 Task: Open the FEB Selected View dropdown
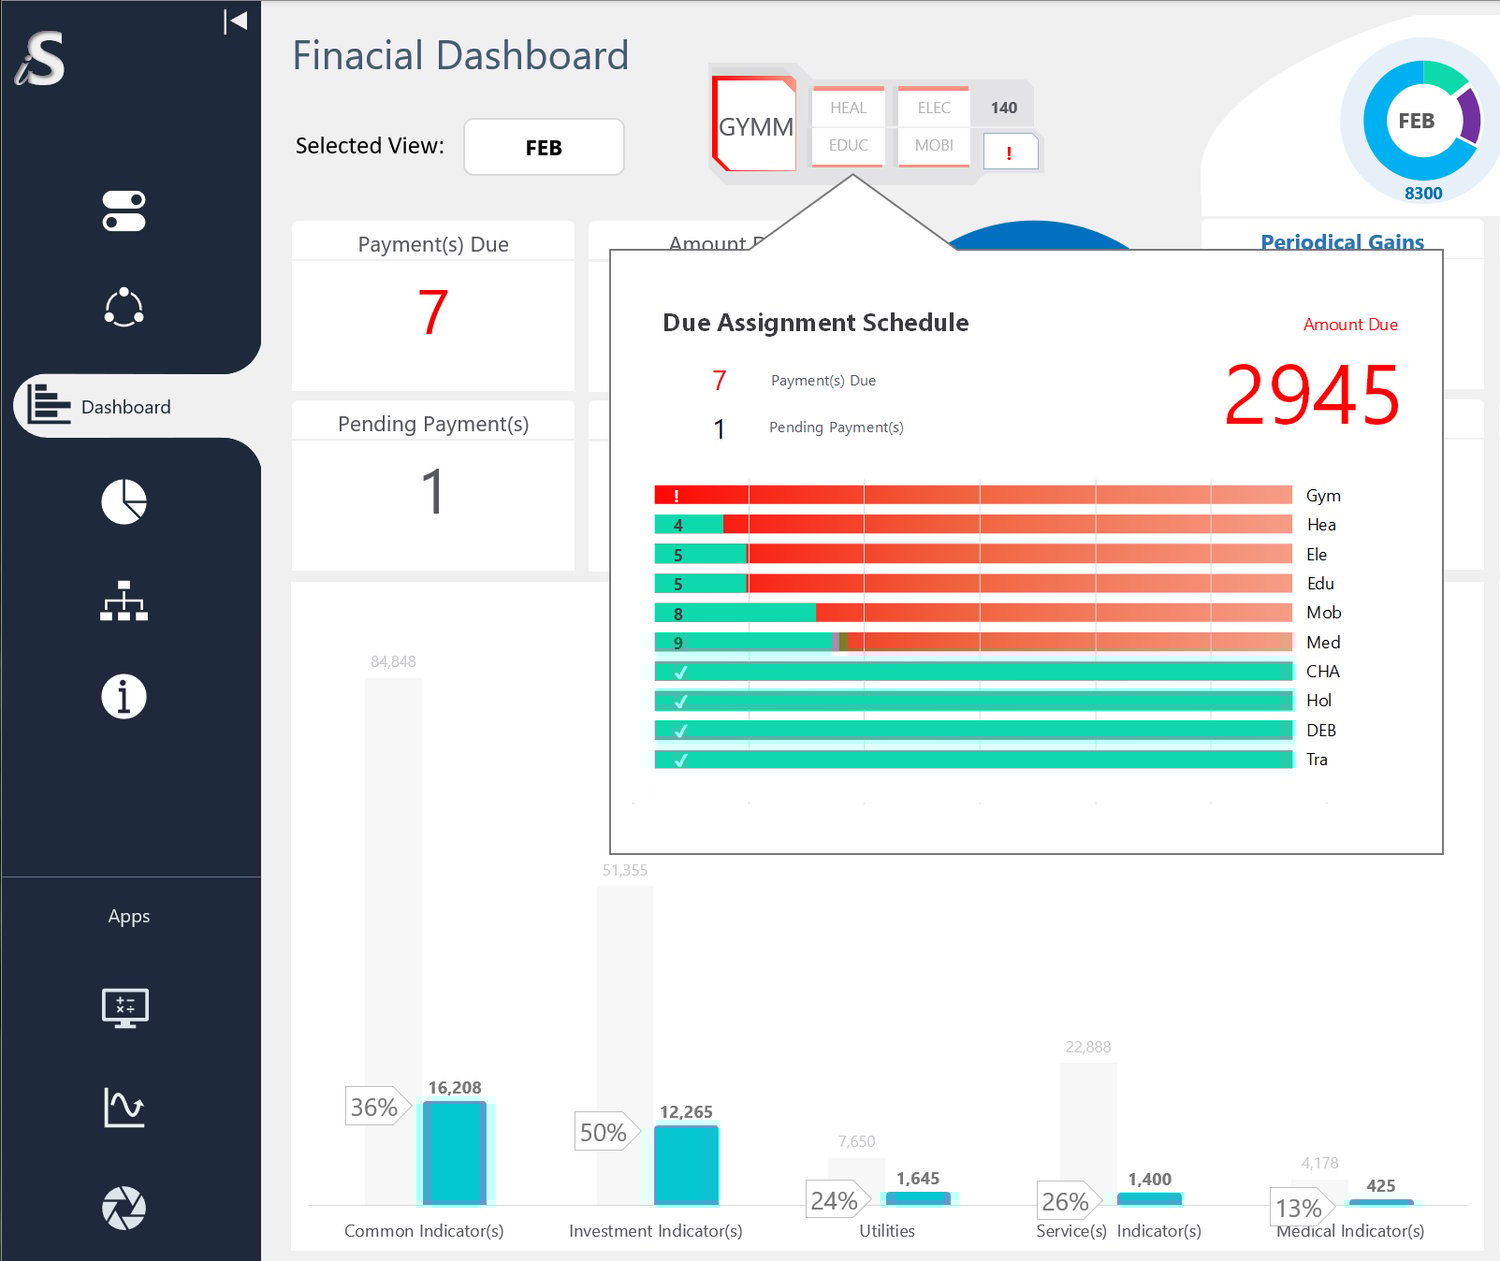click(544, 147)
